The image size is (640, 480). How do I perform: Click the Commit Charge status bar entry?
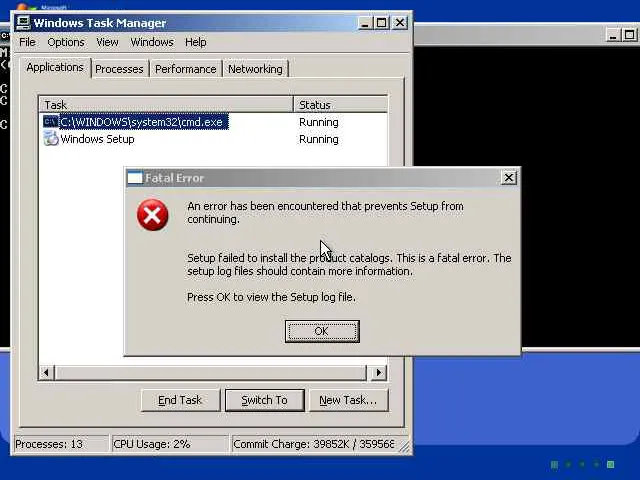(x=313, y=444)
